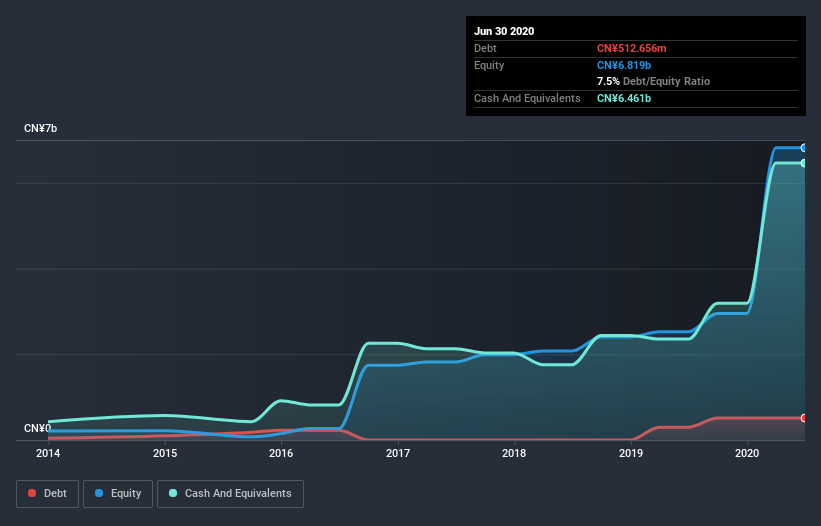Click the 7.5% Debt/Equity Ratio text
Image resolution: width=821 pixels, height=526 pixels.
tap(653, 81)
